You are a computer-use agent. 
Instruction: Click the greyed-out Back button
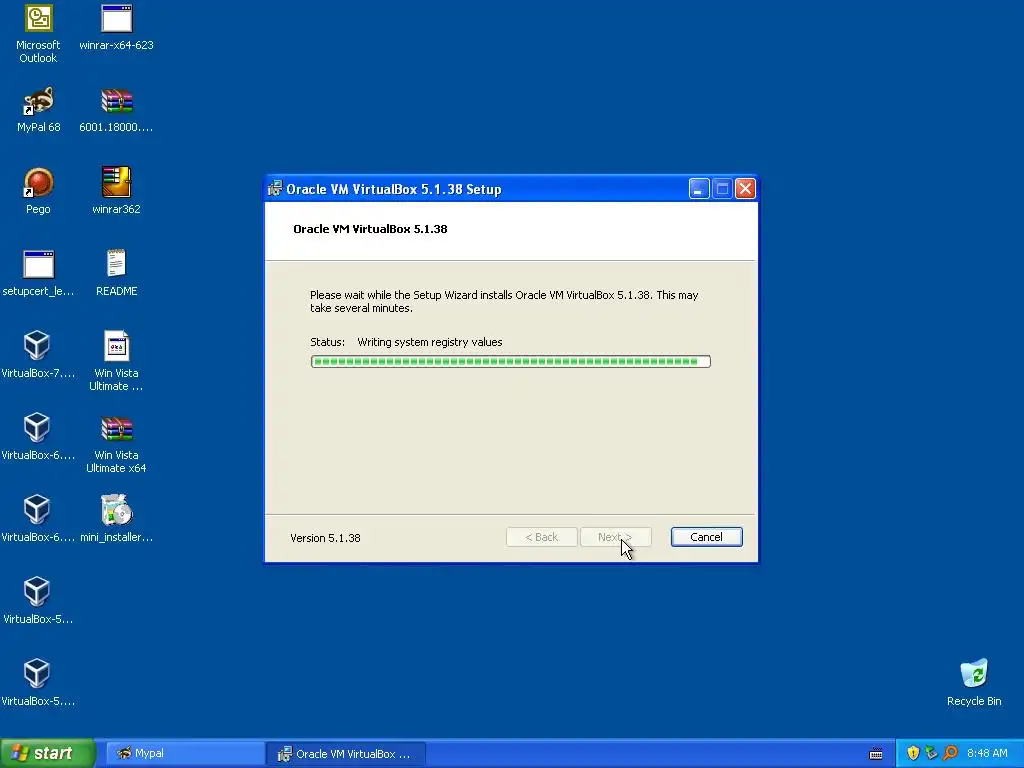541,537
